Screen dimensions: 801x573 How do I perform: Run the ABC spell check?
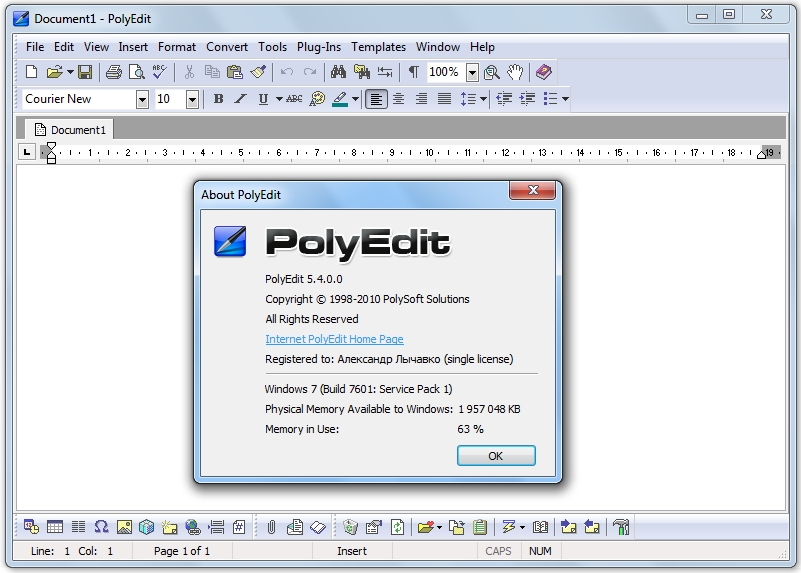[159, 72]
